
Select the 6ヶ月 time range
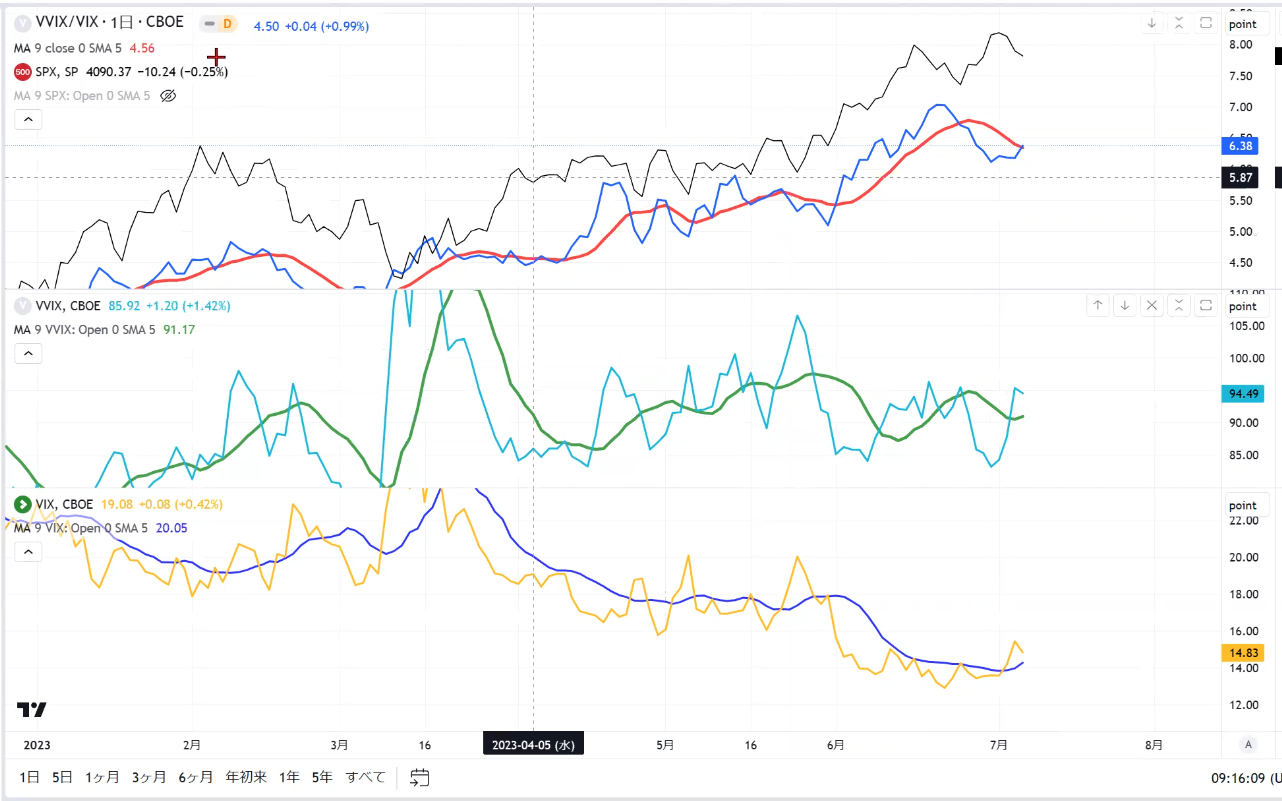click(196, 777)
